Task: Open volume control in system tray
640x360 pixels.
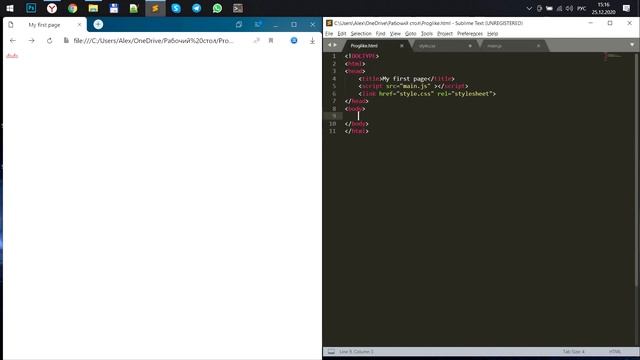Action: pos(569,8)
